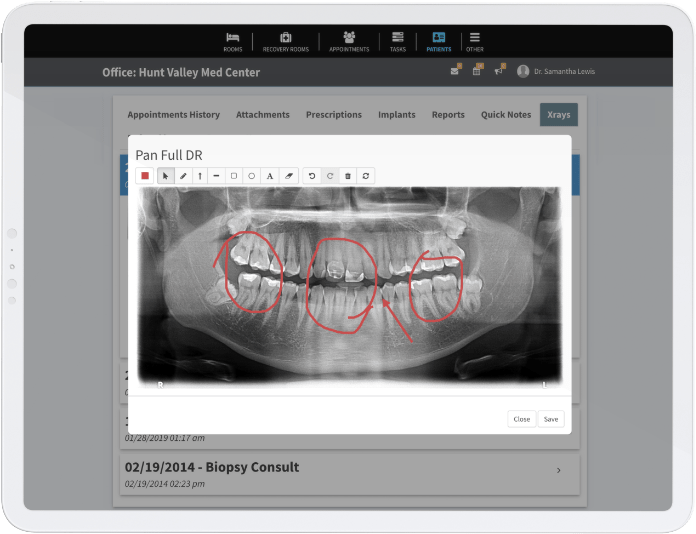The height and width of the screenshot is (534, 696).
Task: Open the Xrays tab
Action: pyautogui.click(x=559, y=115)
